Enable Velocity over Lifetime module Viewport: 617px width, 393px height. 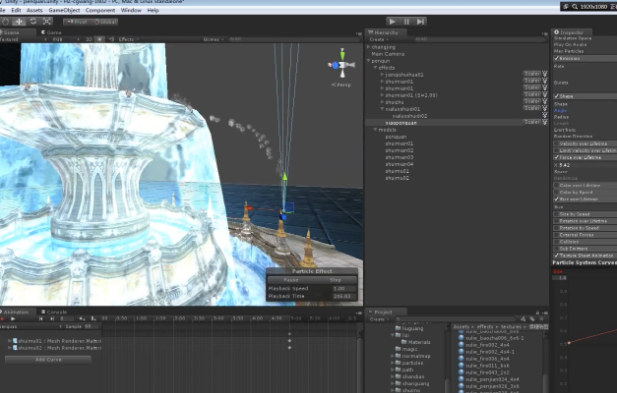[556, 144]
